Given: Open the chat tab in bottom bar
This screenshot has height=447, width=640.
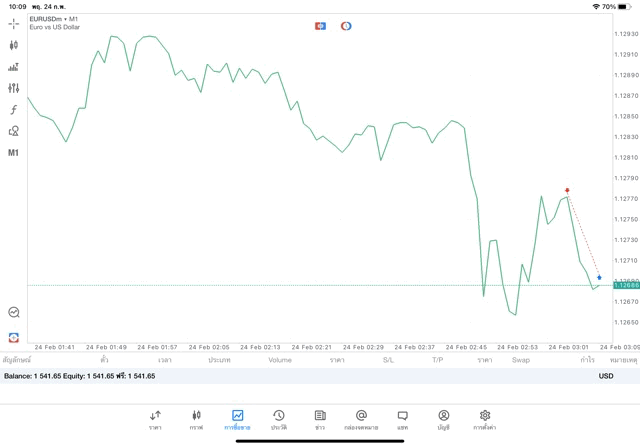Looking at the screenshot, I should tap(402, 420).
